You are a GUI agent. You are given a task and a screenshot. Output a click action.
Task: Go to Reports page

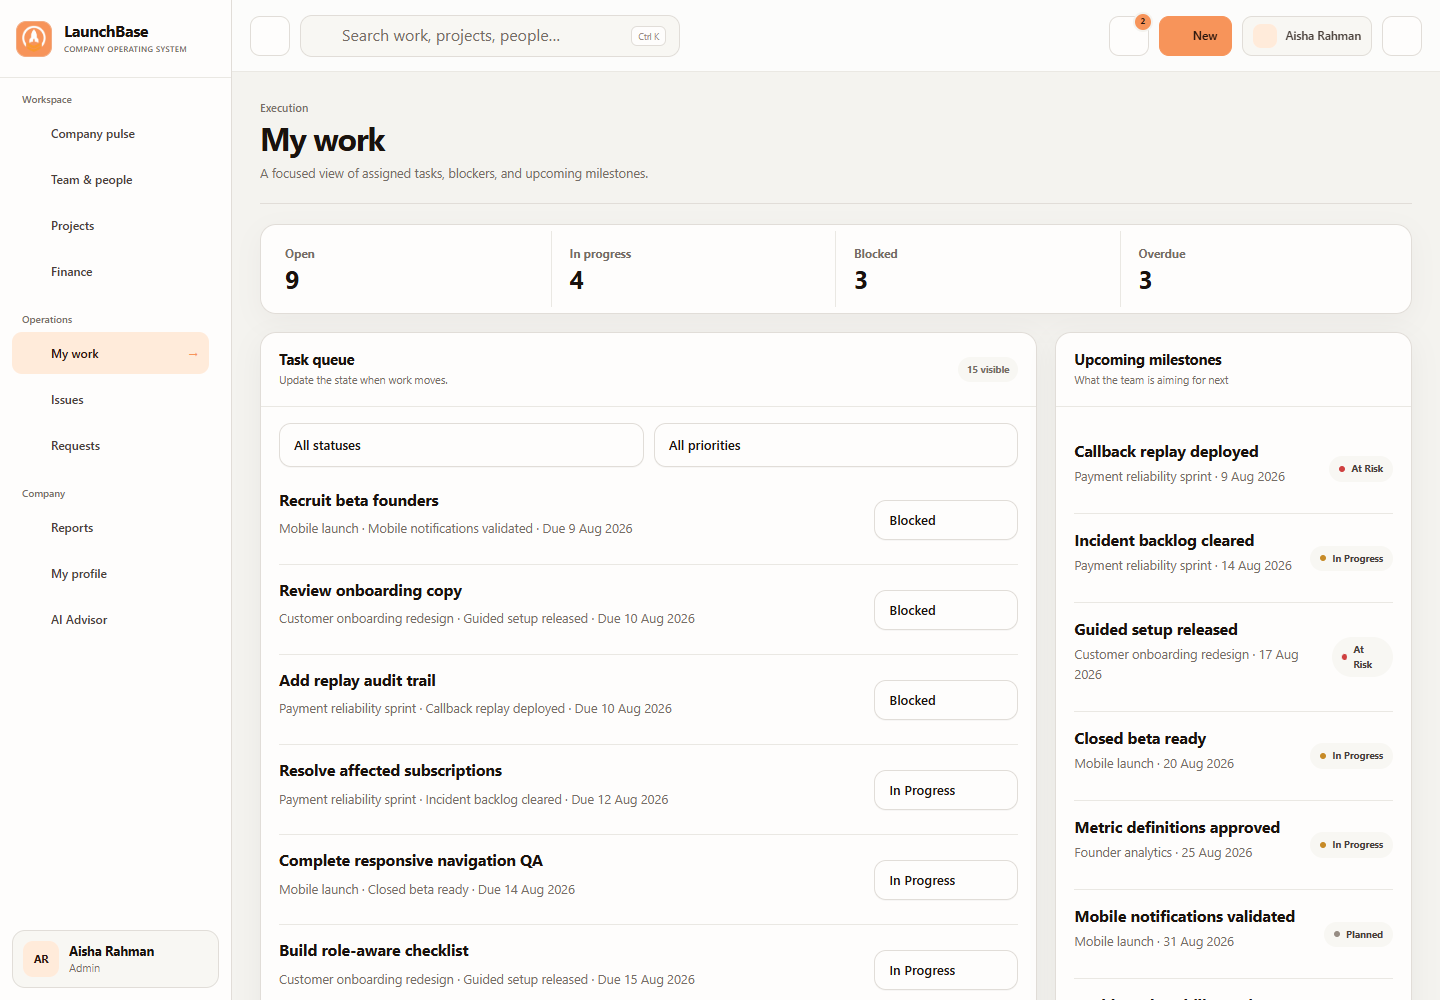pyautogui.click(x=110, y=528)
